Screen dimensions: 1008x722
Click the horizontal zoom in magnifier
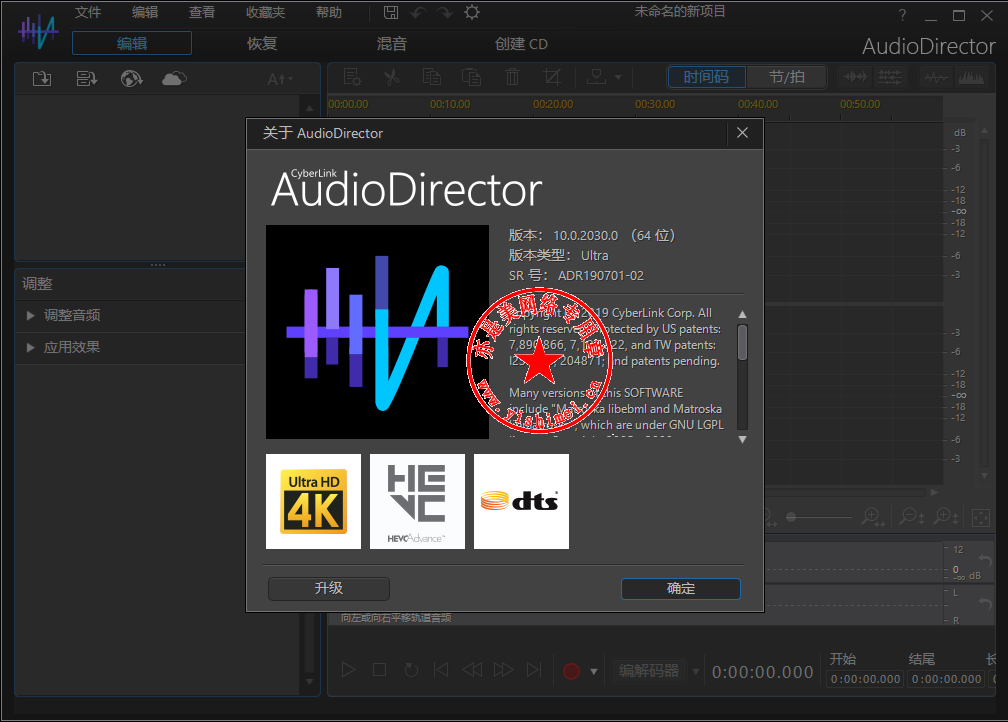click(874, 517)
